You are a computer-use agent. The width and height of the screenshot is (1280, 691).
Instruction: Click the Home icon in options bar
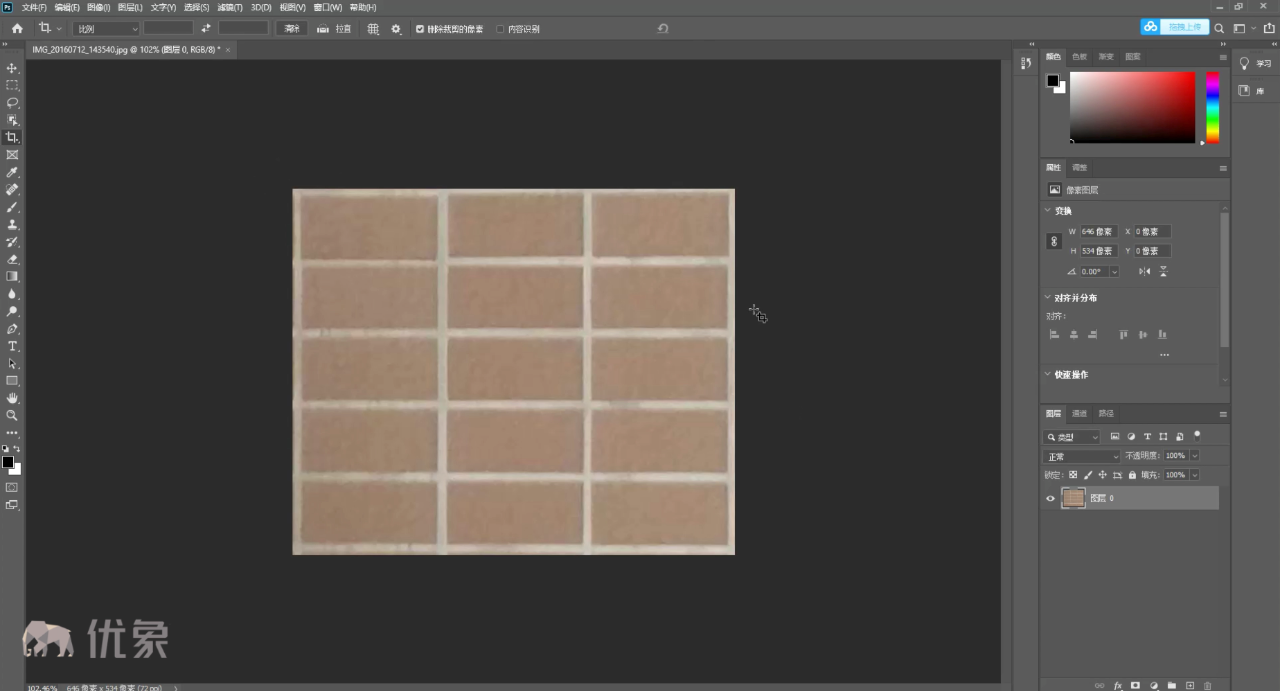point(17,29)
